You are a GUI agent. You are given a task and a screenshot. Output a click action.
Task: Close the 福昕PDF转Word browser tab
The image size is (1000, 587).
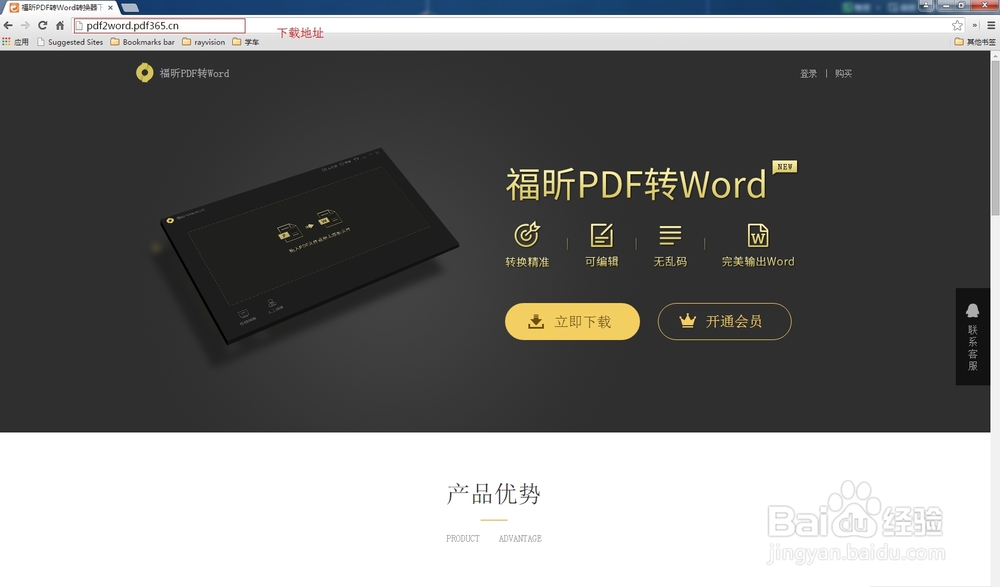110,8
